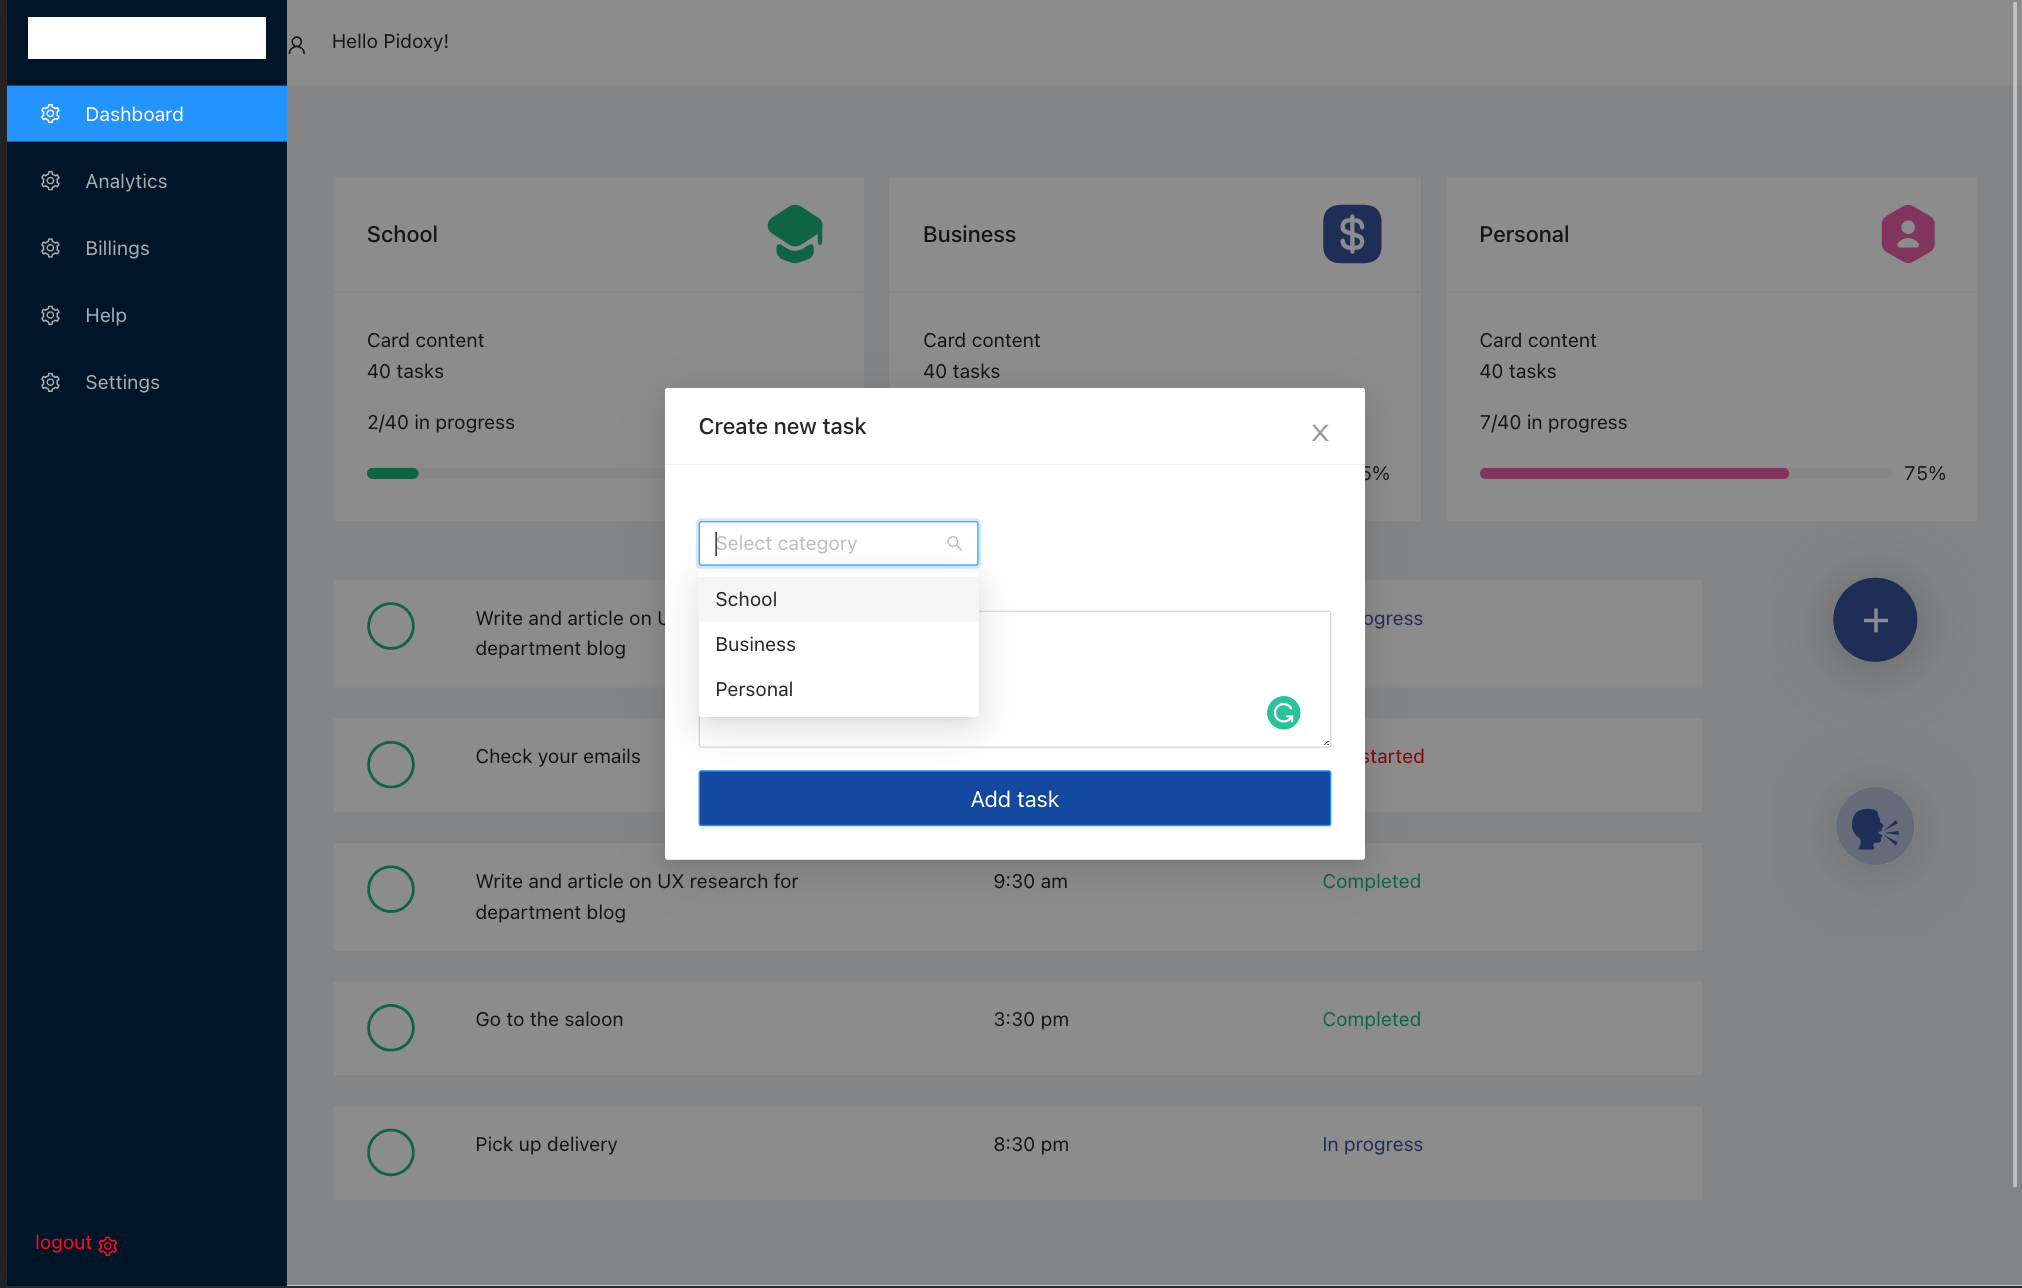Click the red logout link
This screenshot has width=2022, height=1288.
click(x=64, y=1242)
